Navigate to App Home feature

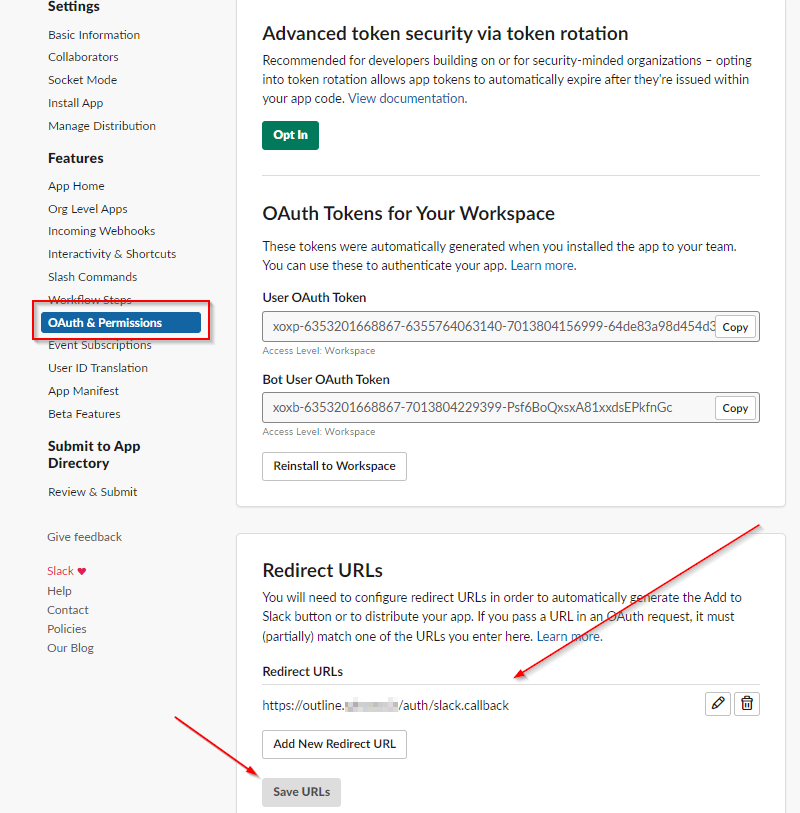pos(76,186)
